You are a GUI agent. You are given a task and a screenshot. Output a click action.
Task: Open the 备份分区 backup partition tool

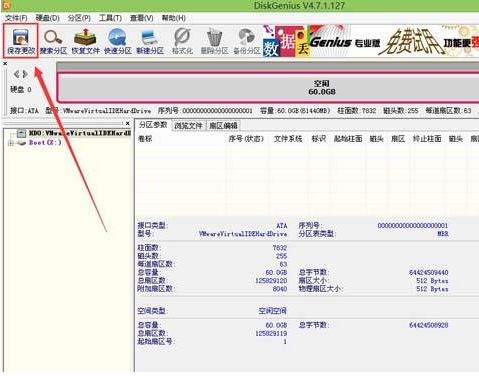(x=247, y=41)
